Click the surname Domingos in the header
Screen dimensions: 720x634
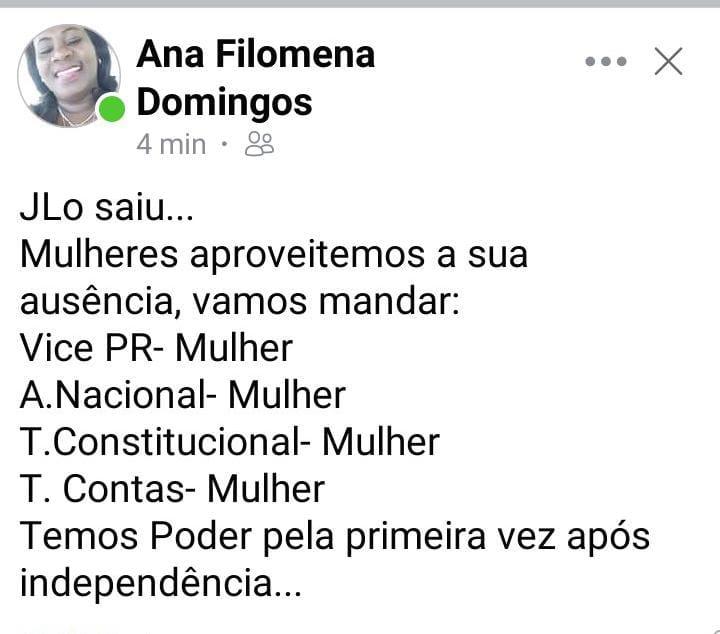coord(225,102)
